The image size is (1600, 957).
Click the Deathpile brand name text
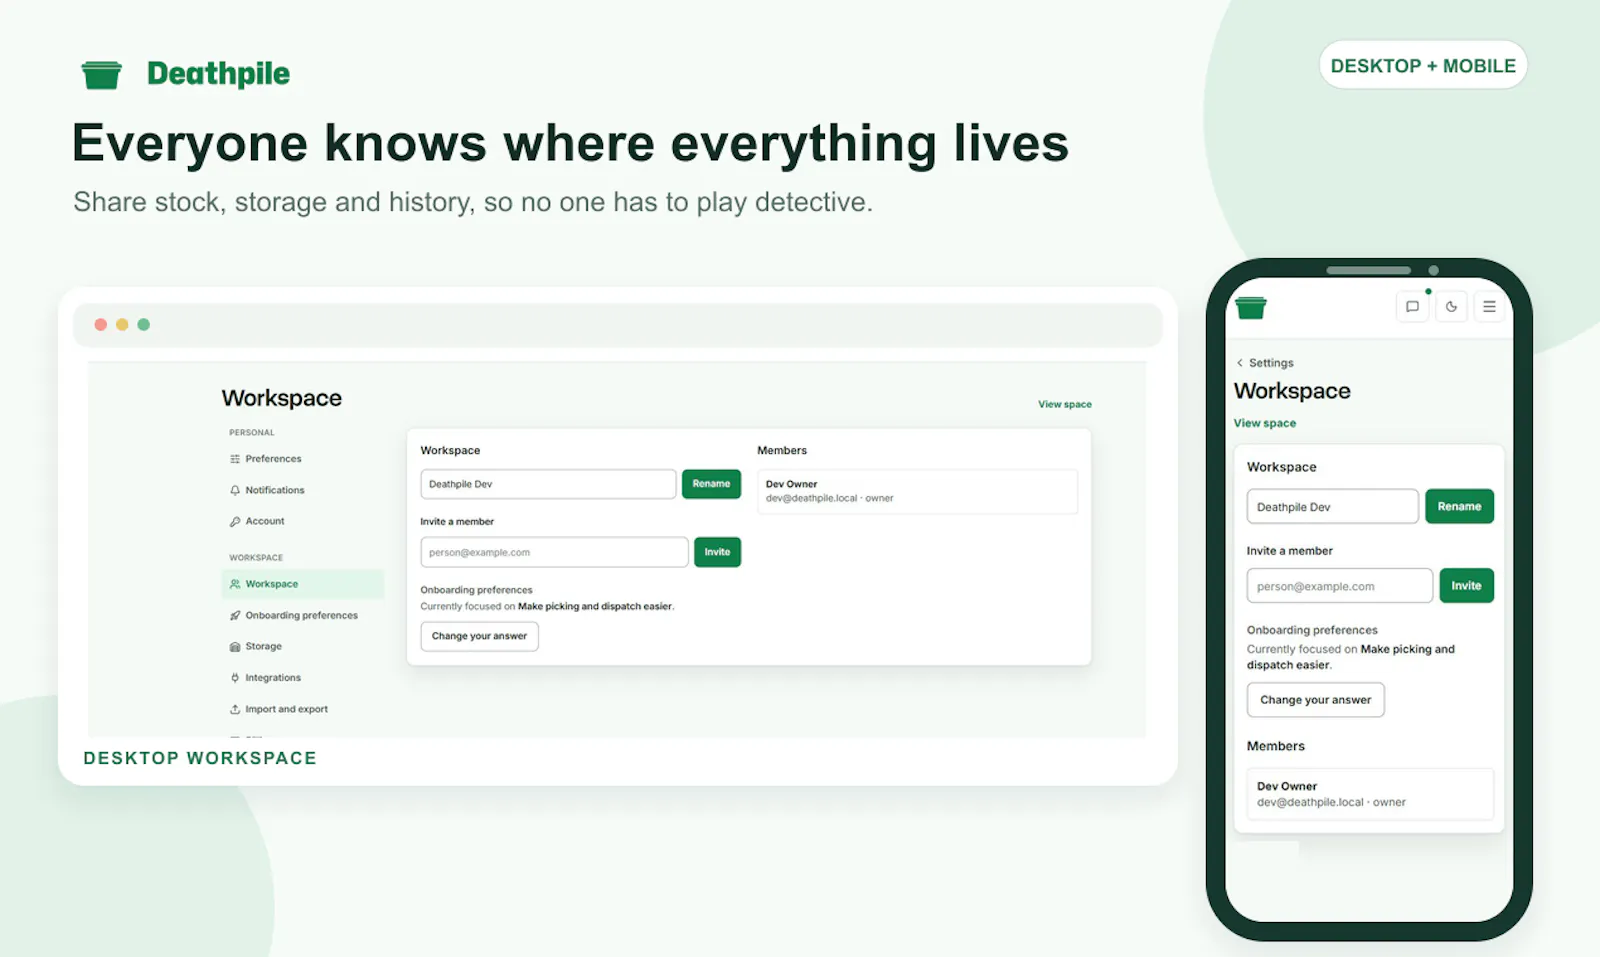[x=218, y=74]
